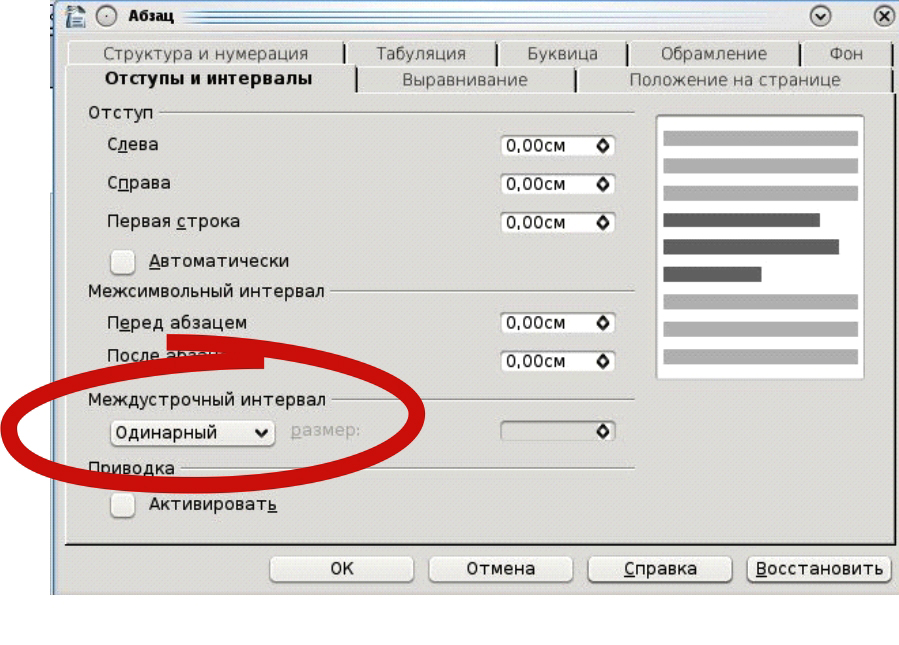Select the Буквица tab

560,54
